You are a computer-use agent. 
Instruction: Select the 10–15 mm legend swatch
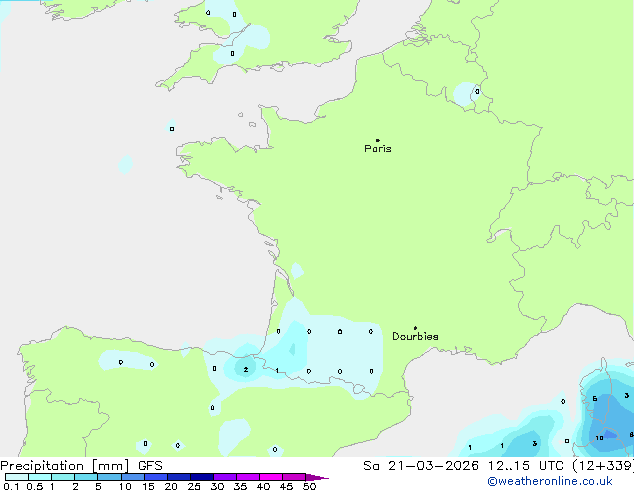pos(133,477)
